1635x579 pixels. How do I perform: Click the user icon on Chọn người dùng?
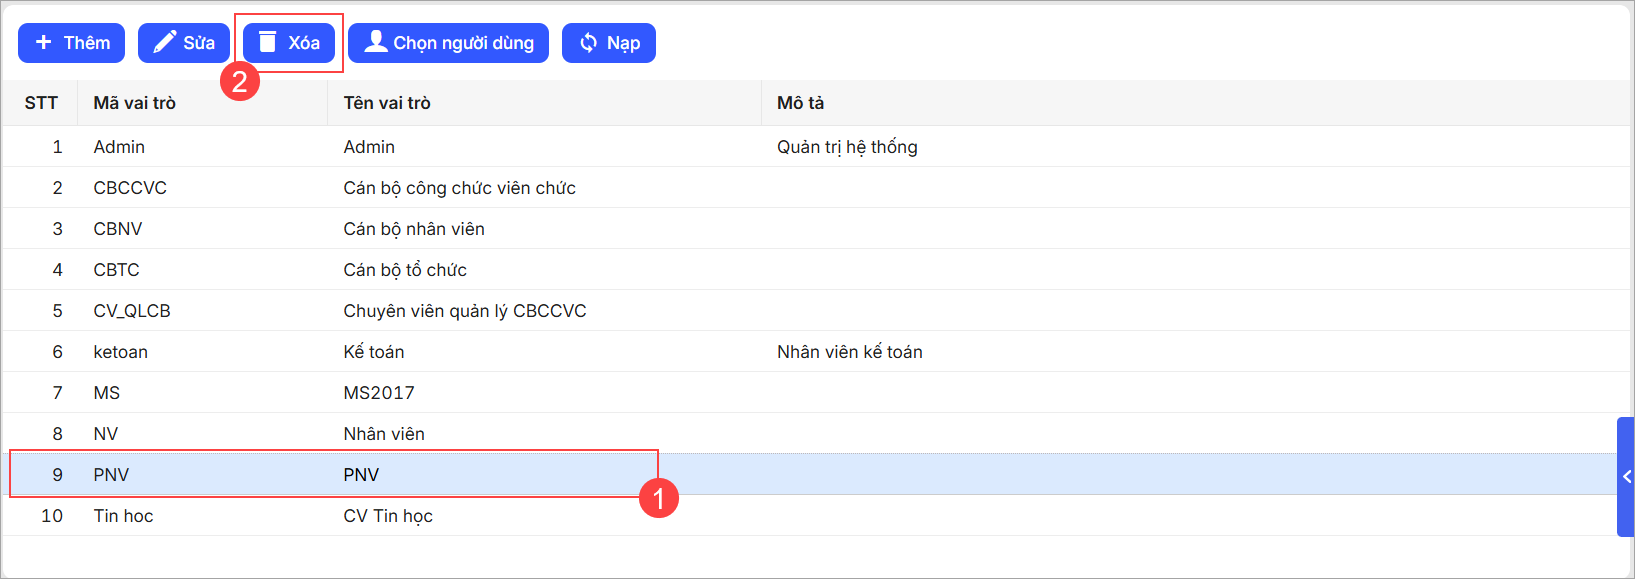(375, 42)
